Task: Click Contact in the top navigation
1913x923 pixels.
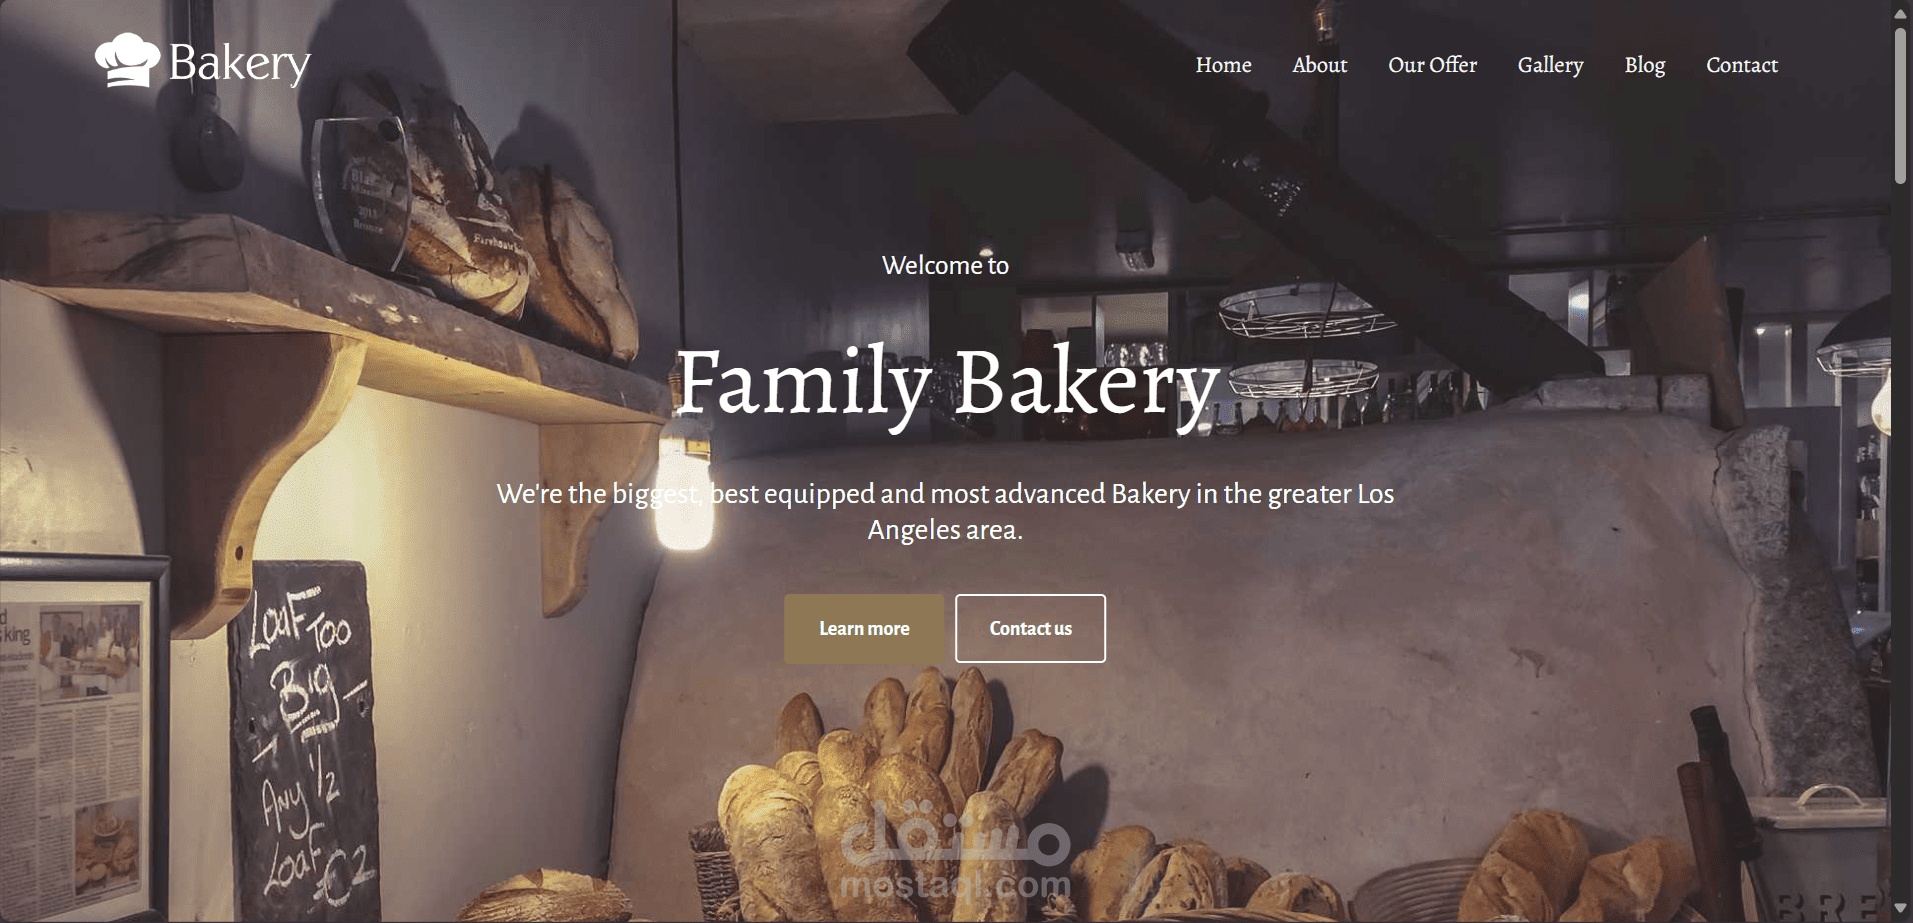Action: tap(1741, 65)
